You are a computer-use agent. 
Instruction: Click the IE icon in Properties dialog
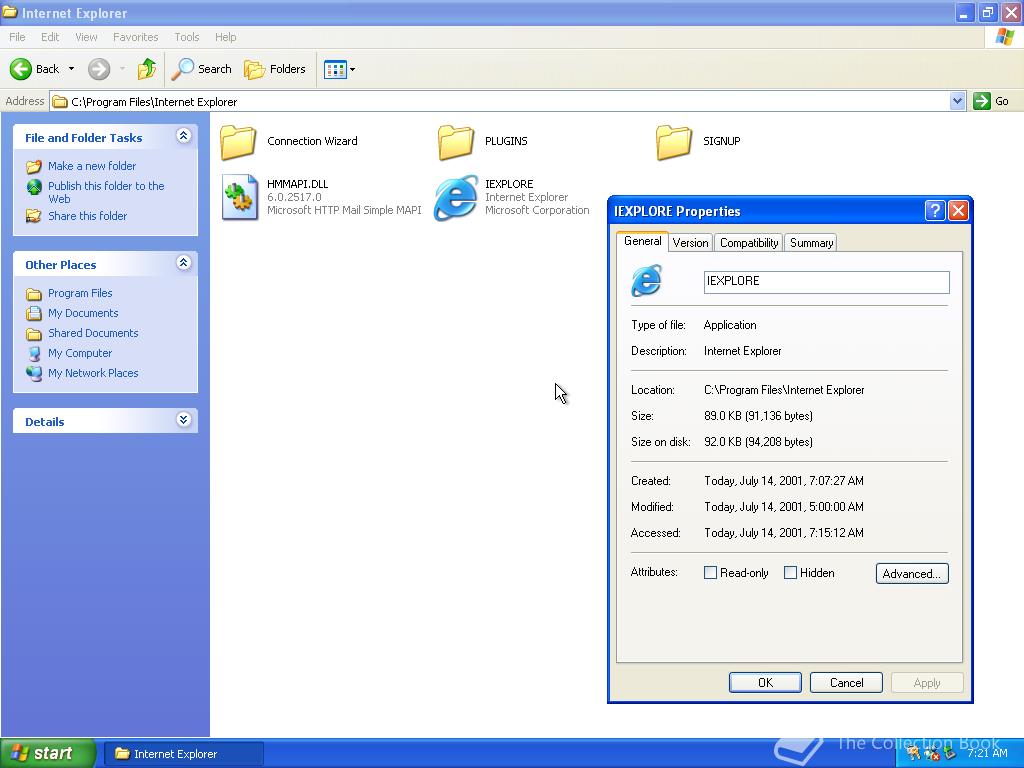coord(647,280)
